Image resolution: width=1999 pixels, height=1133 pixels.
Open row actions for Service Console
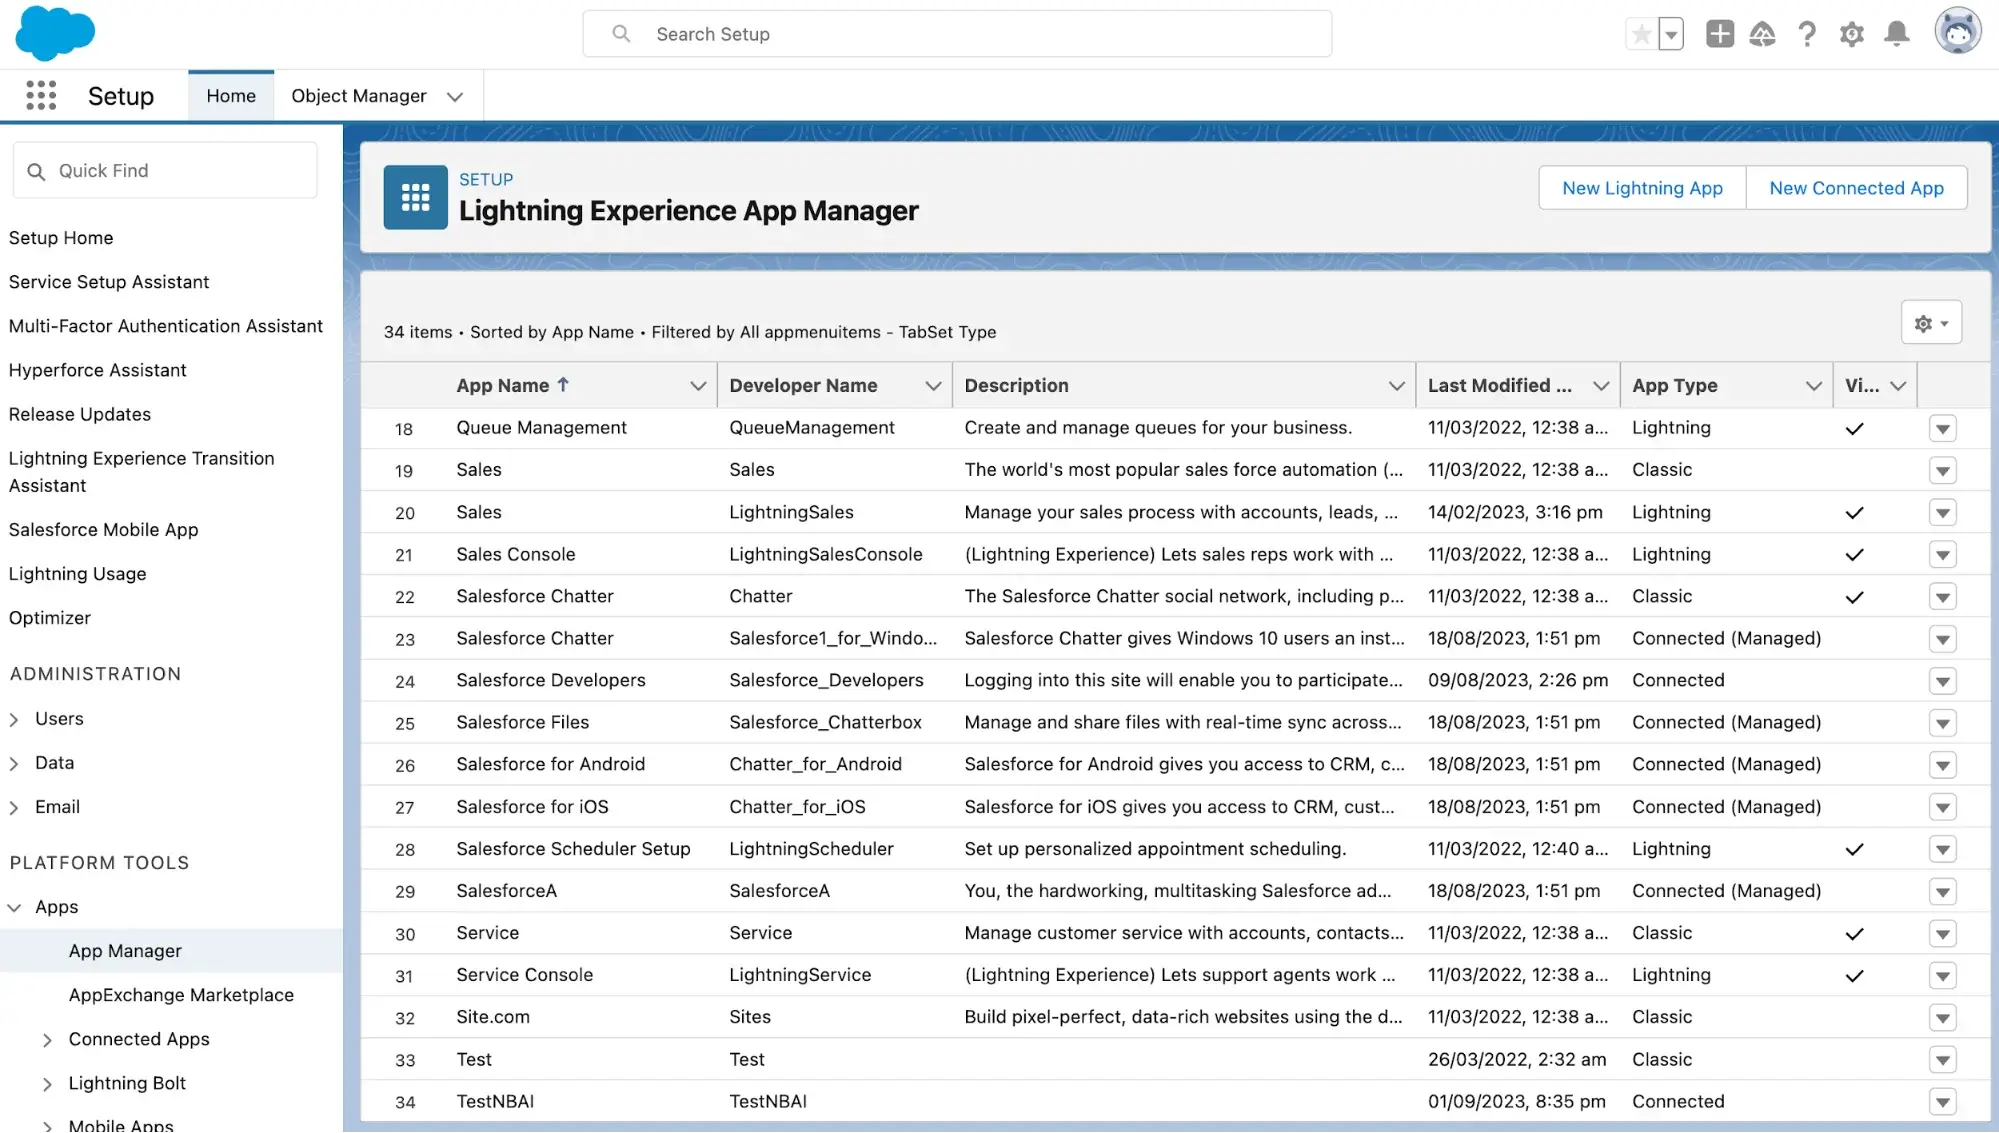[1942, 976]
